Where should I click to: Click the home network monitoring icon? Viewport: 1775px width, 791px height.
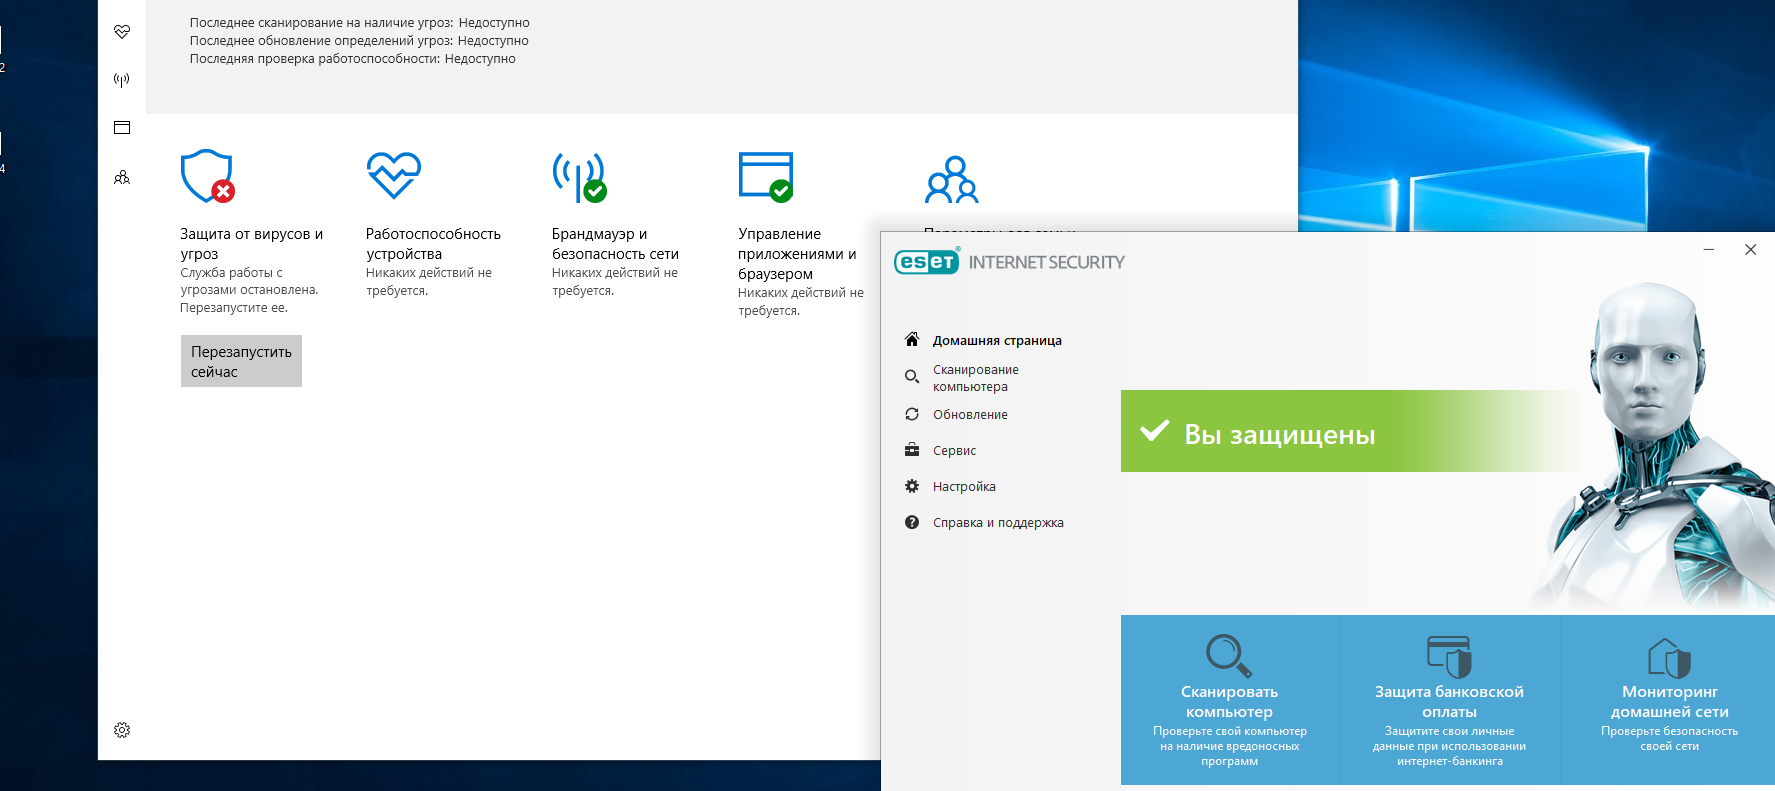click(x=1669, y=657)
